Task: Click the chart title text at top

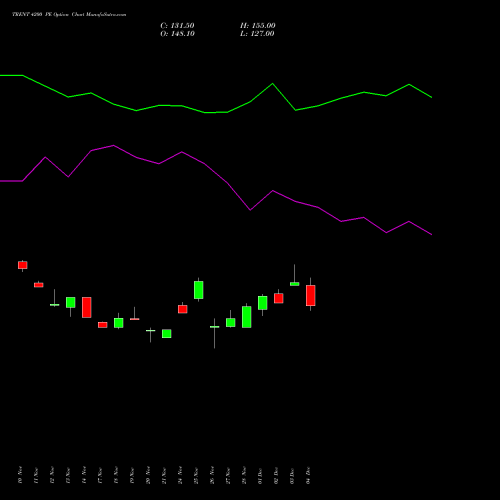Action: pos(69,15)
